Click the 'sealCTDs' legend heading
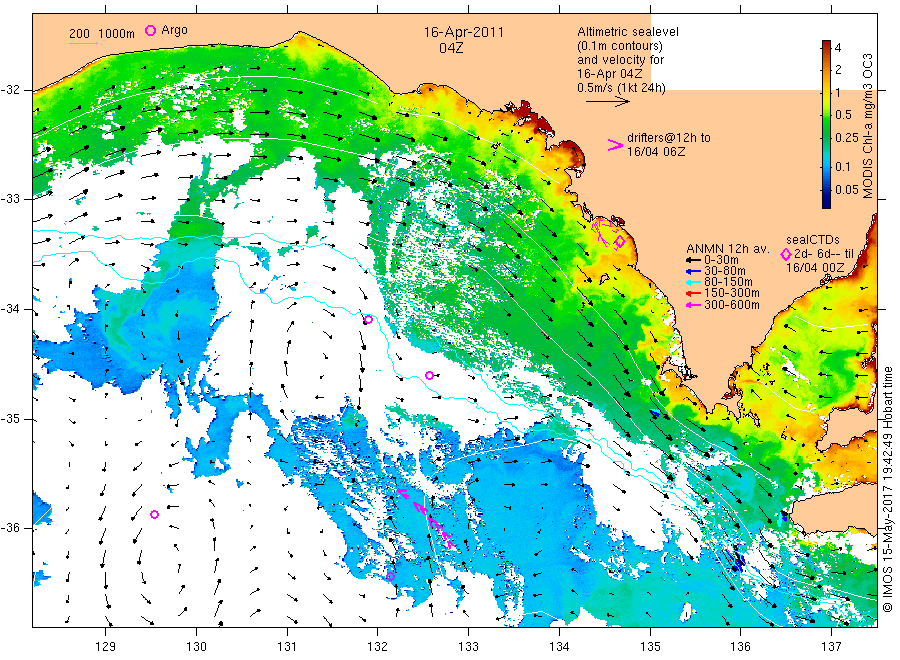This screenshot has width=900, height=660. pos(812,239)
